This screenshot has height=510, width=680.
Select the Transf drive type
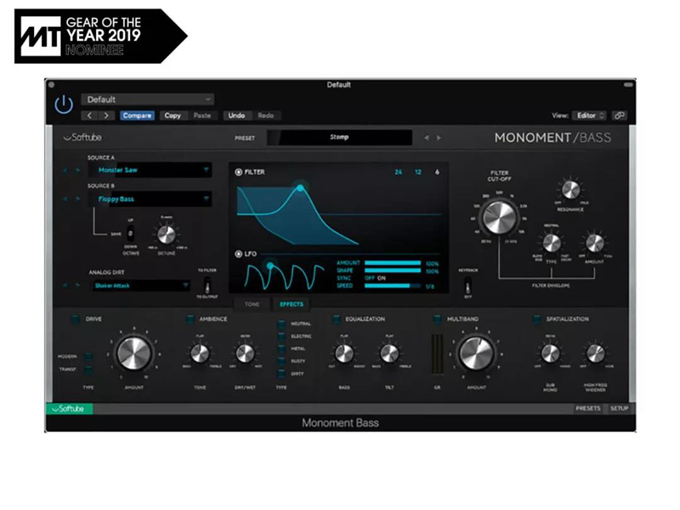click(88, 369)
